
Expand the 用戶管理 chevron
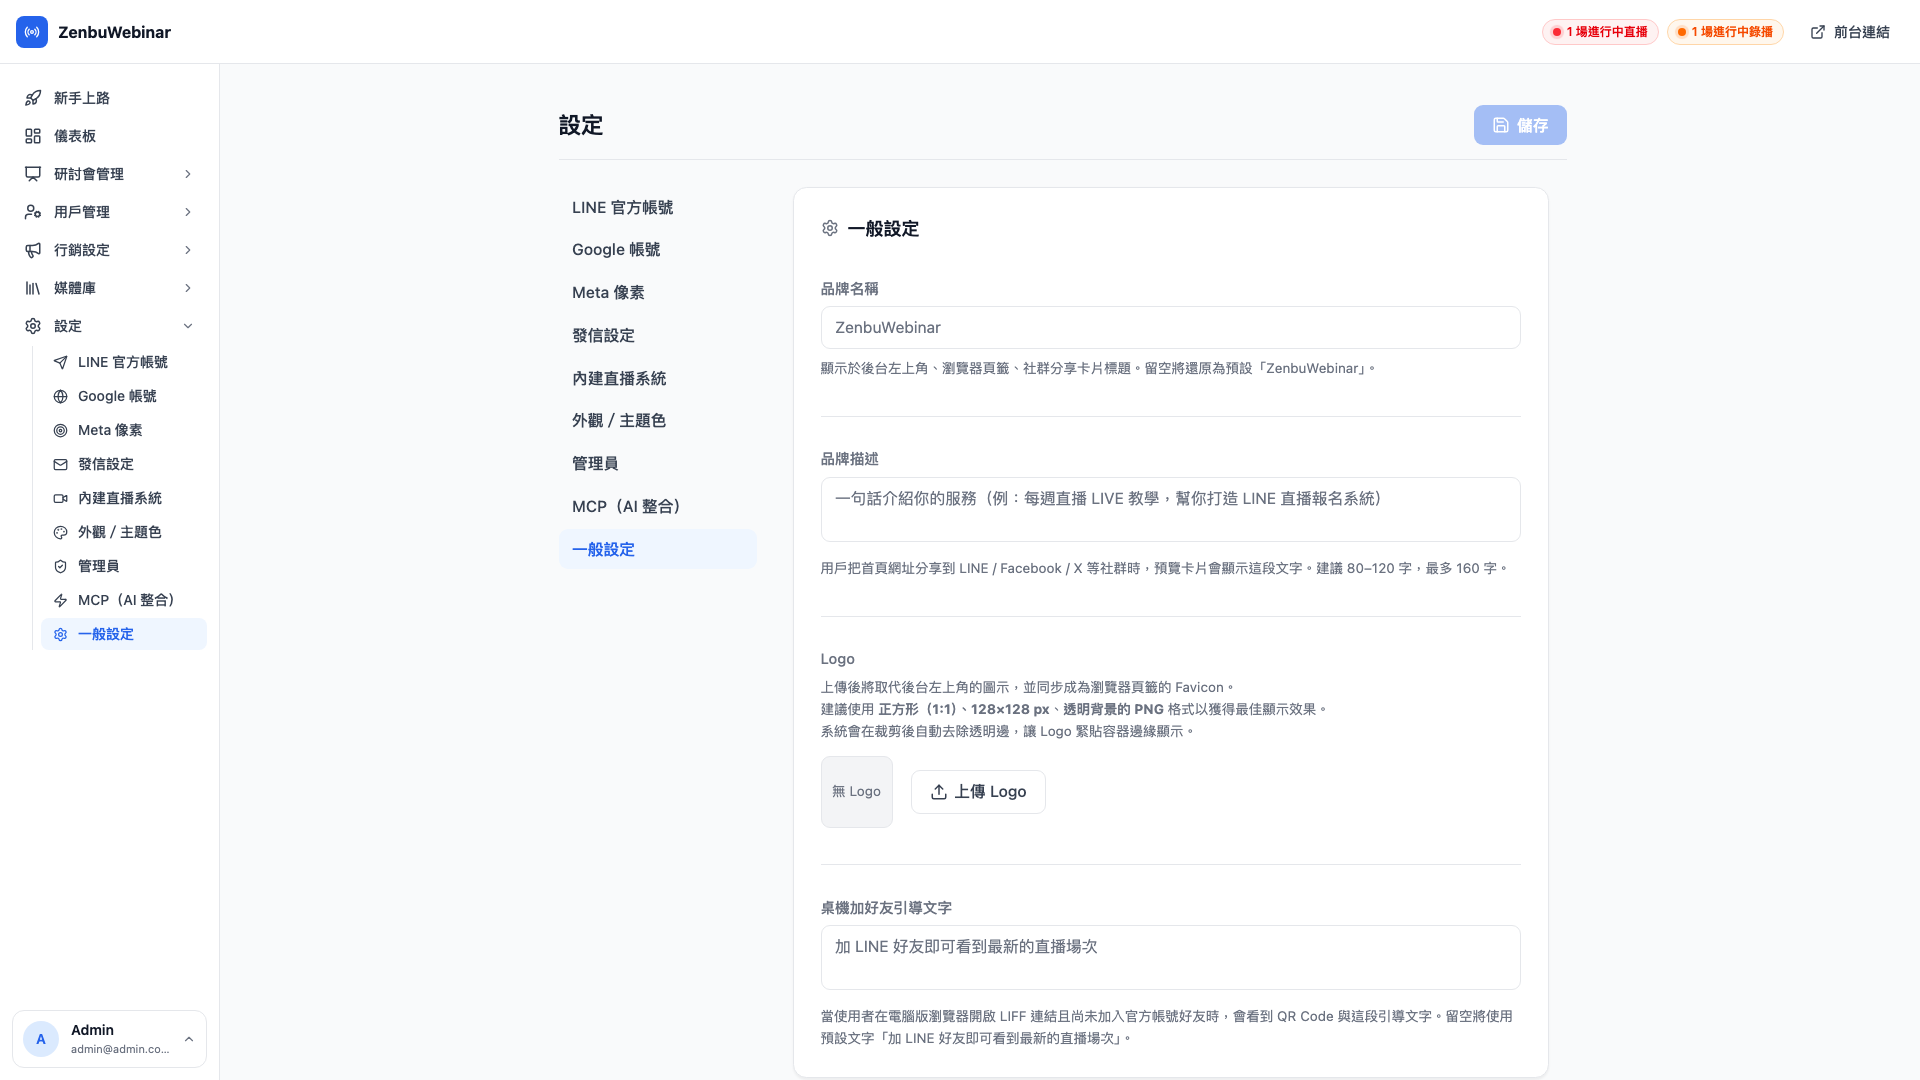click(x=188, y=212)
